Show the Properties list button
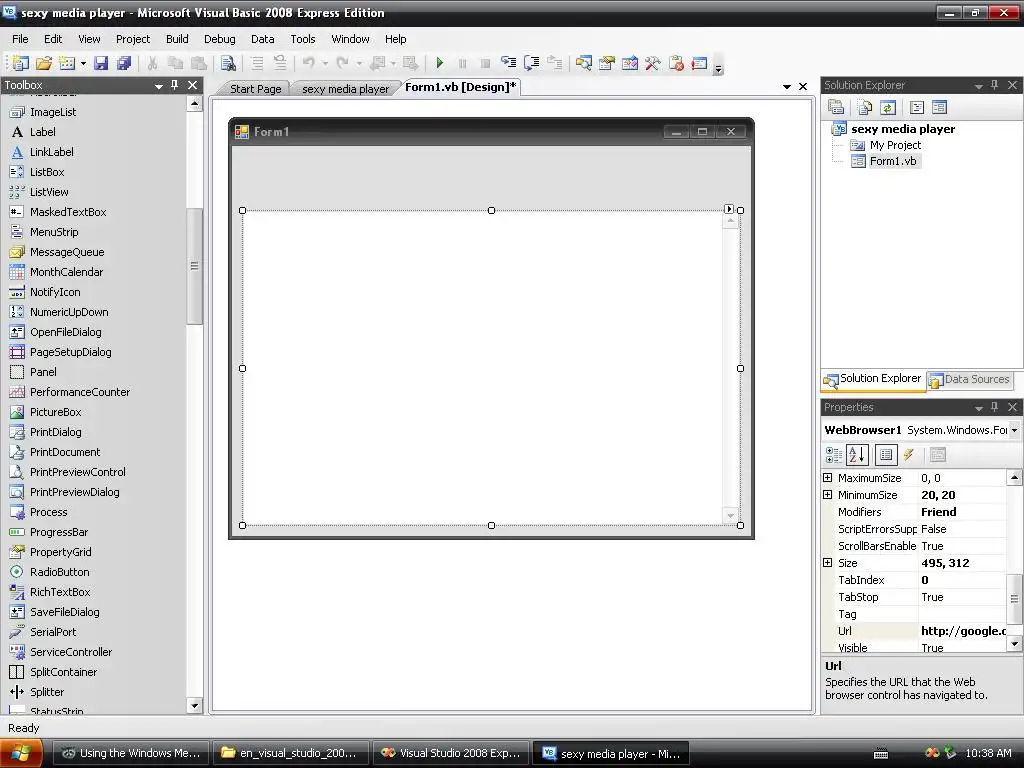Image resolution: width=1024 pixels, height=768 pixels. [x=886, y=455]
